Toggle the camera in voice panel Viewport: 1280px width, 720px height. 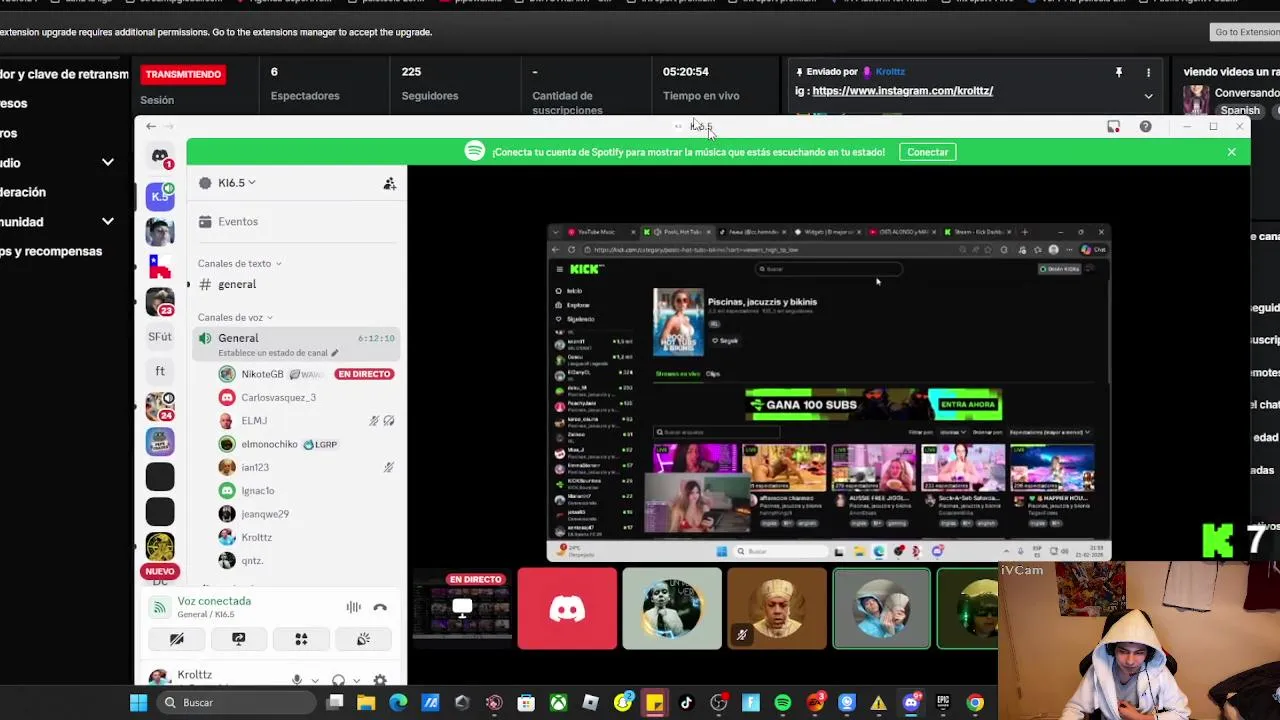pos(176,639)
